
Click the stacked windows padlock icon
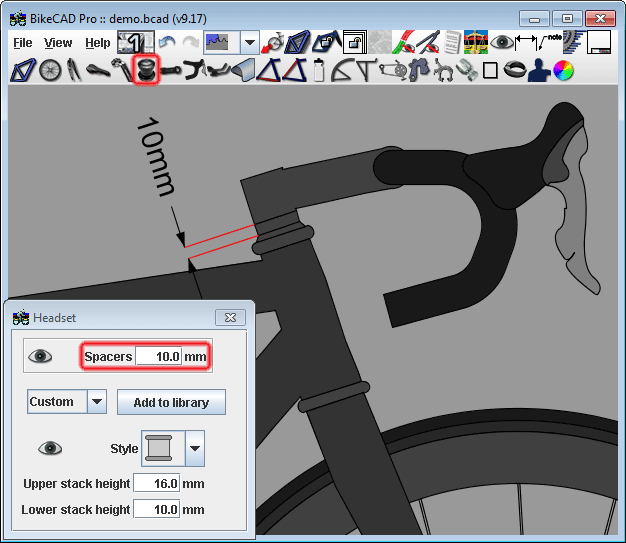pyautogui.click(x=355, y=42)
